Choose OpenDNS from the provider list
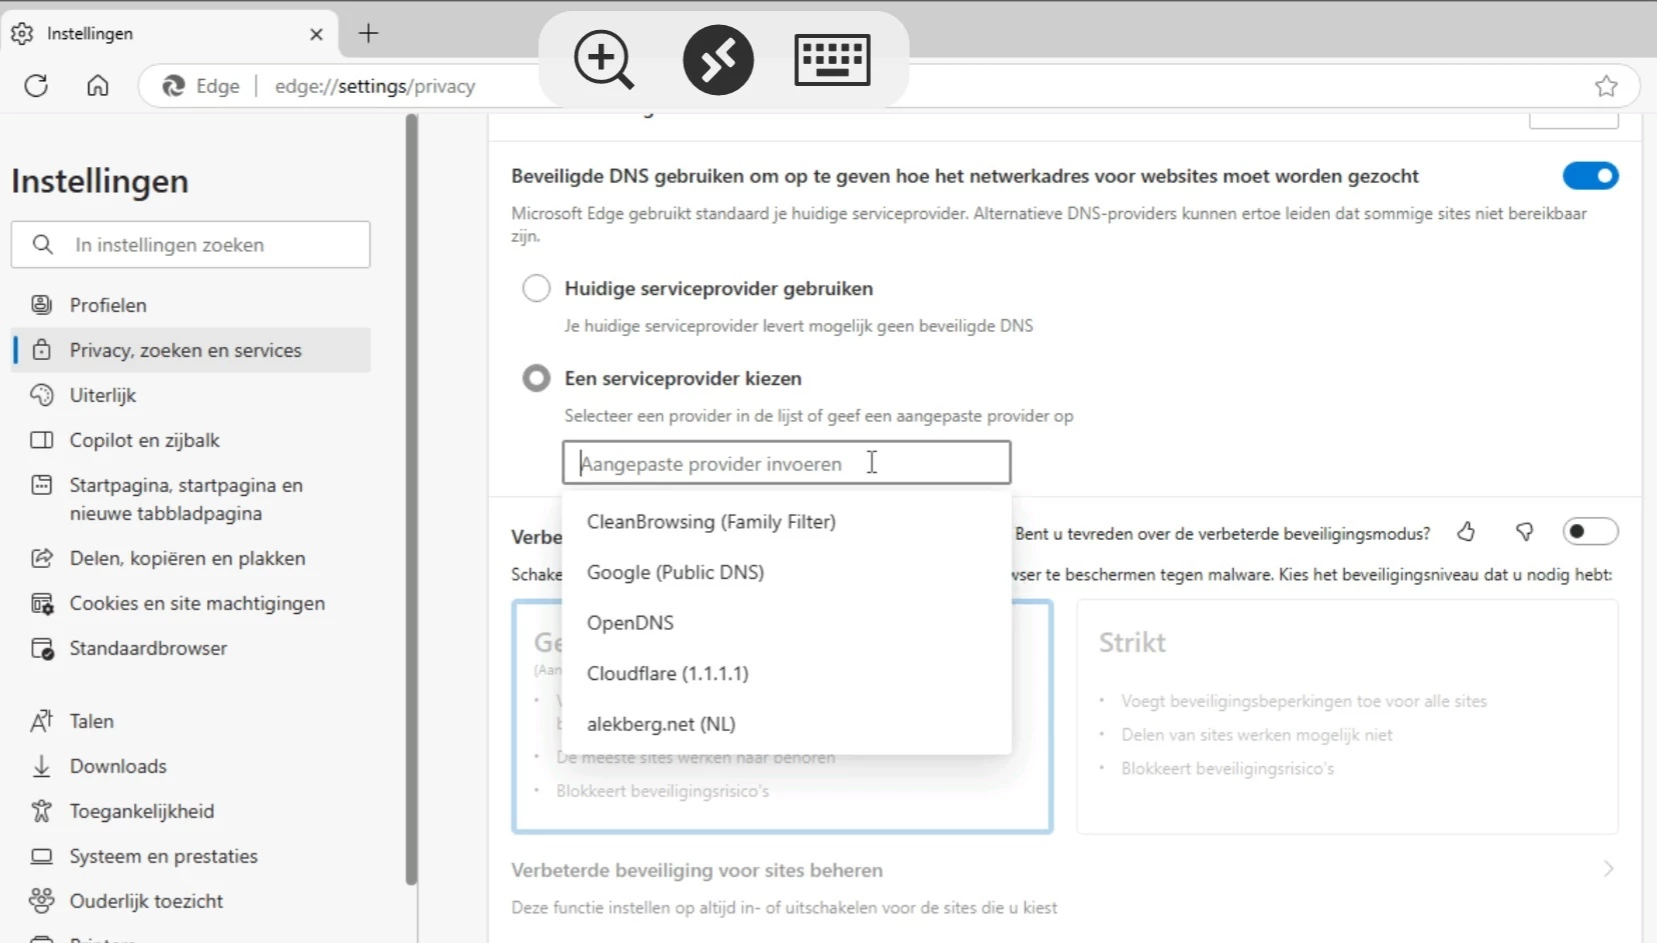 pyautogui.click(x=787, y=623)
